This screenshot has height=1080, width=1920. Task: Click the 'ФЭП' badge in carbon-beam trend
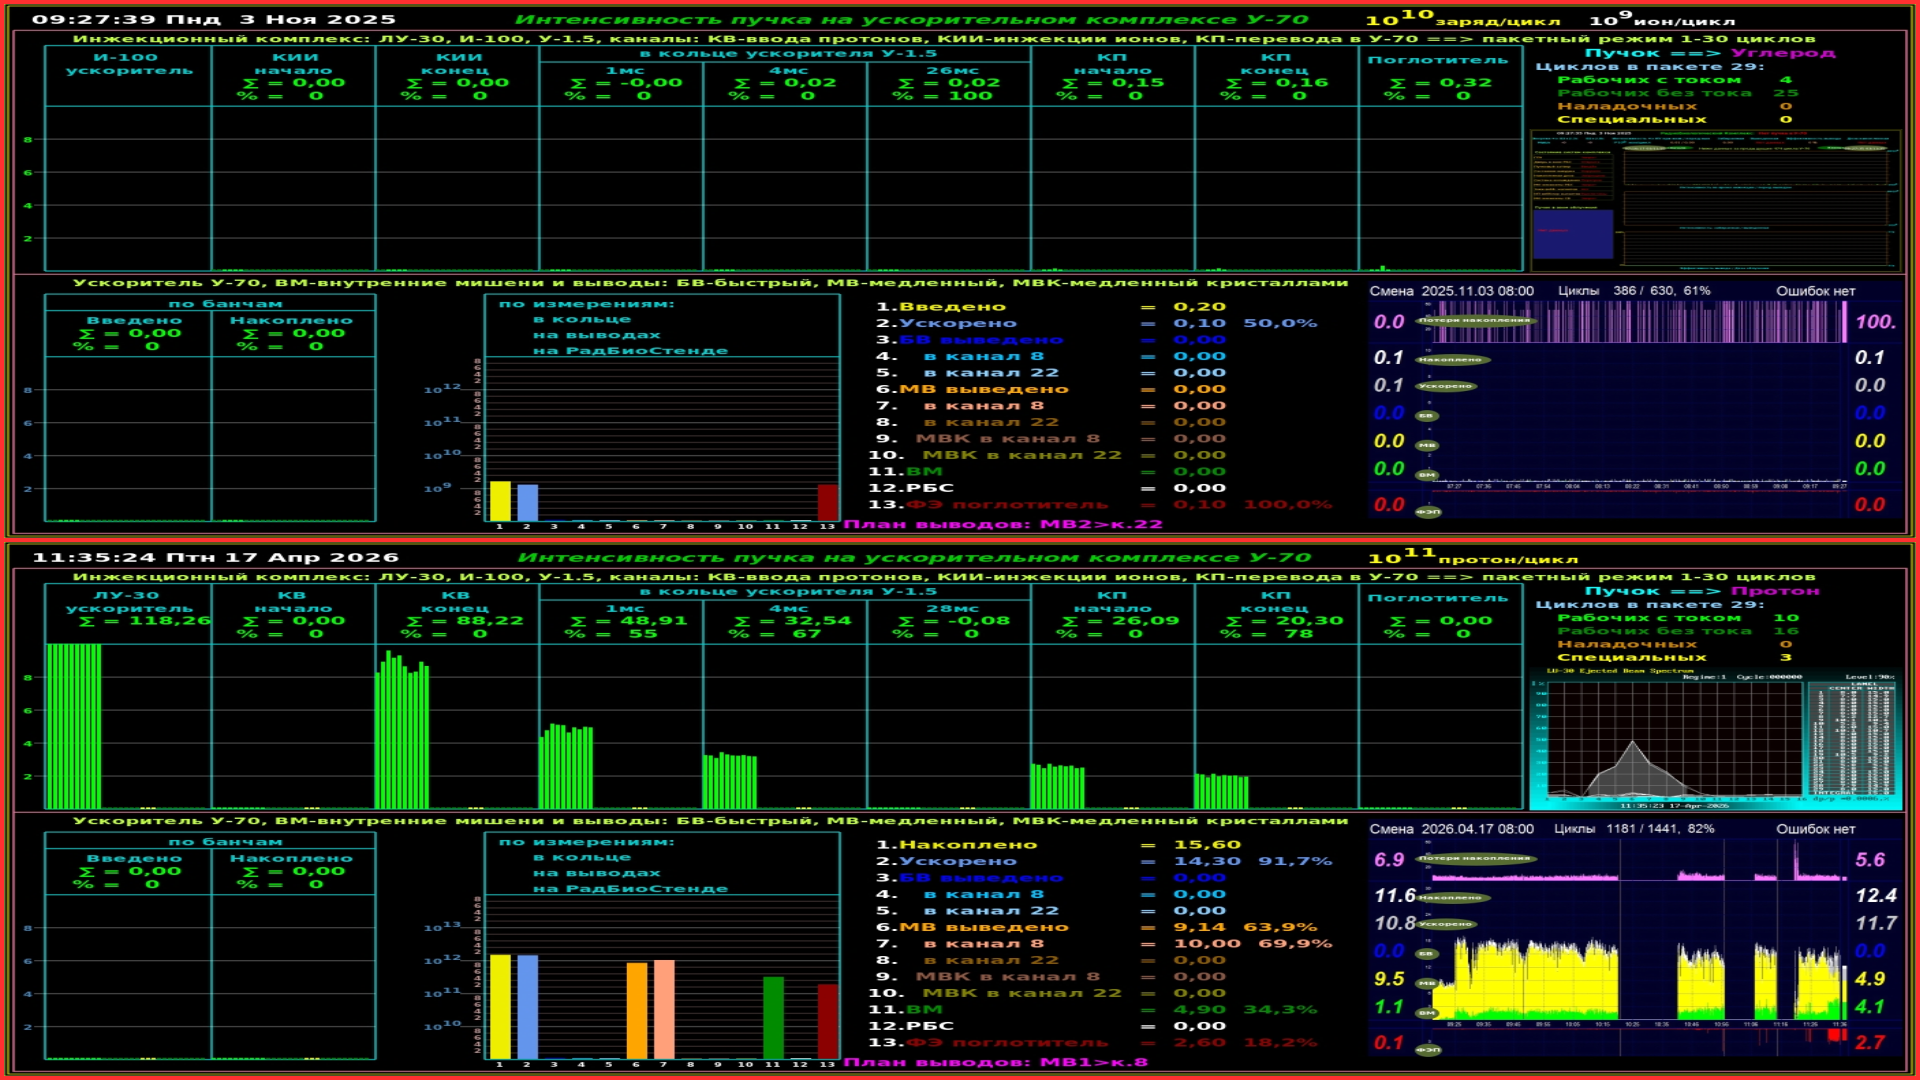(x=1428, y=511)
